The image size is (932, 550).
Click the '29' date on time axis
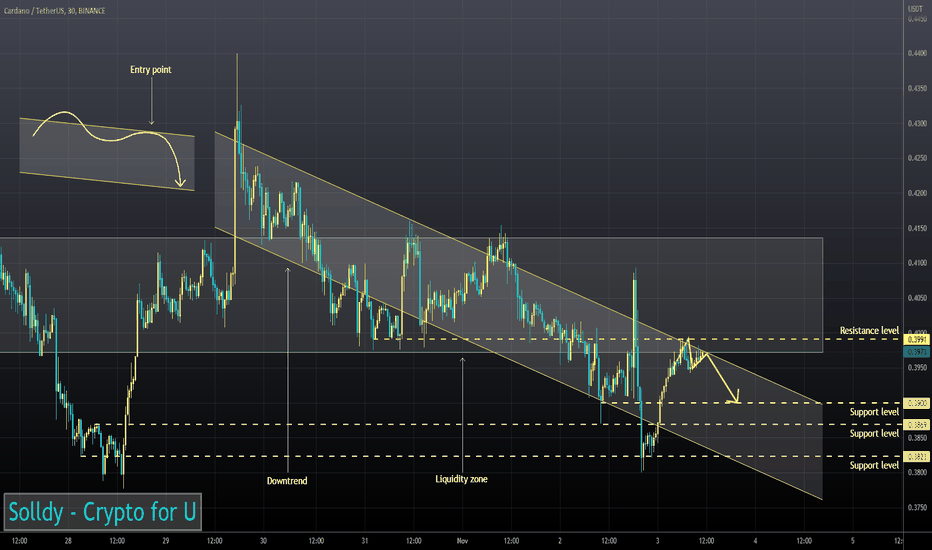[x=165, y=540]
